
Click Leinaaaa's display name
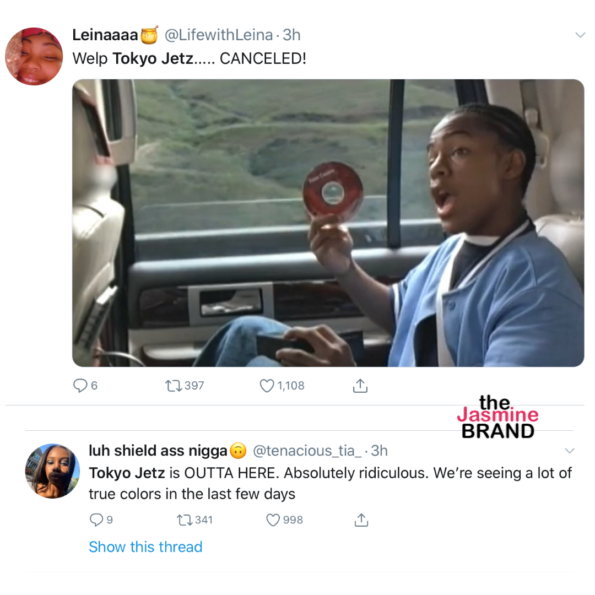point(105,35)
